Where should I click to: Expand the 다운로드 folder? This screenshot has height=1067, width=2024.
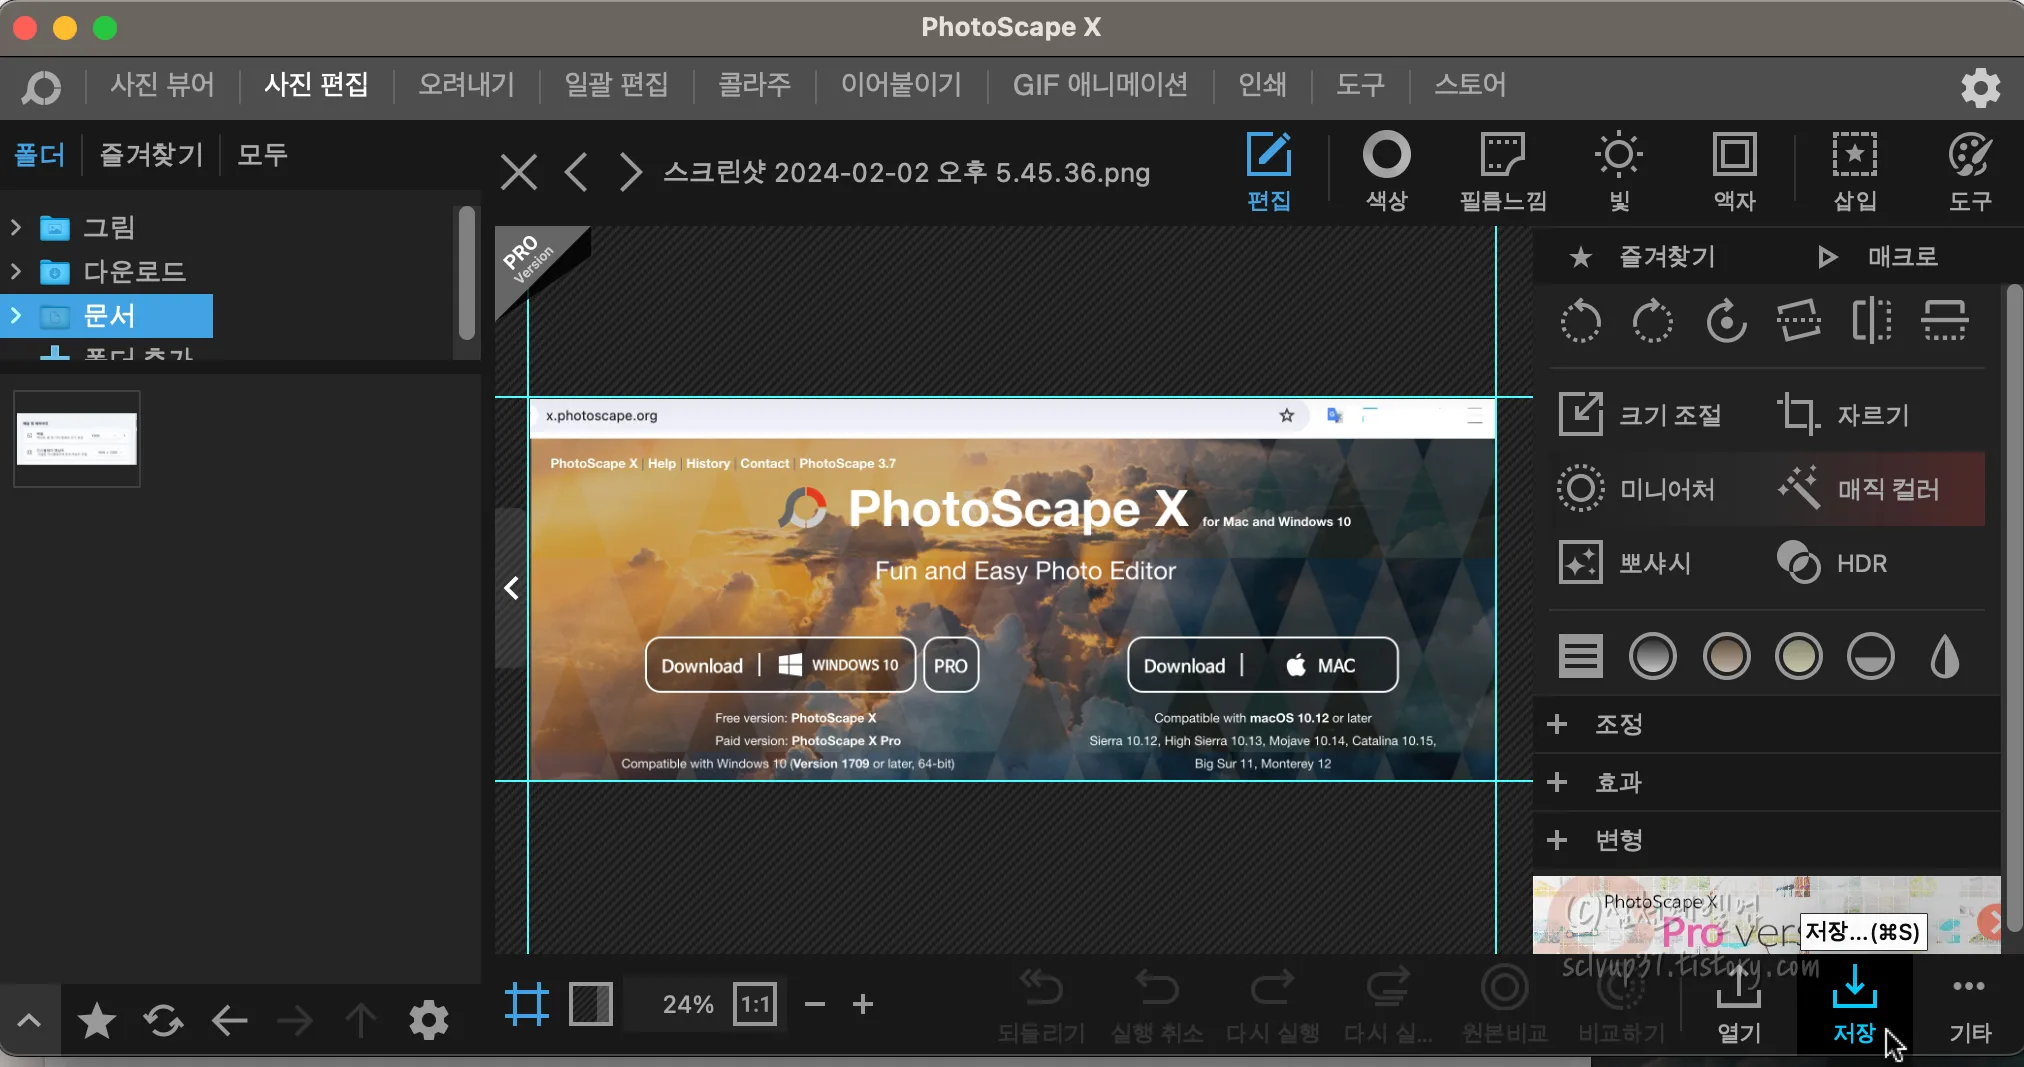(x=15, y=271)
